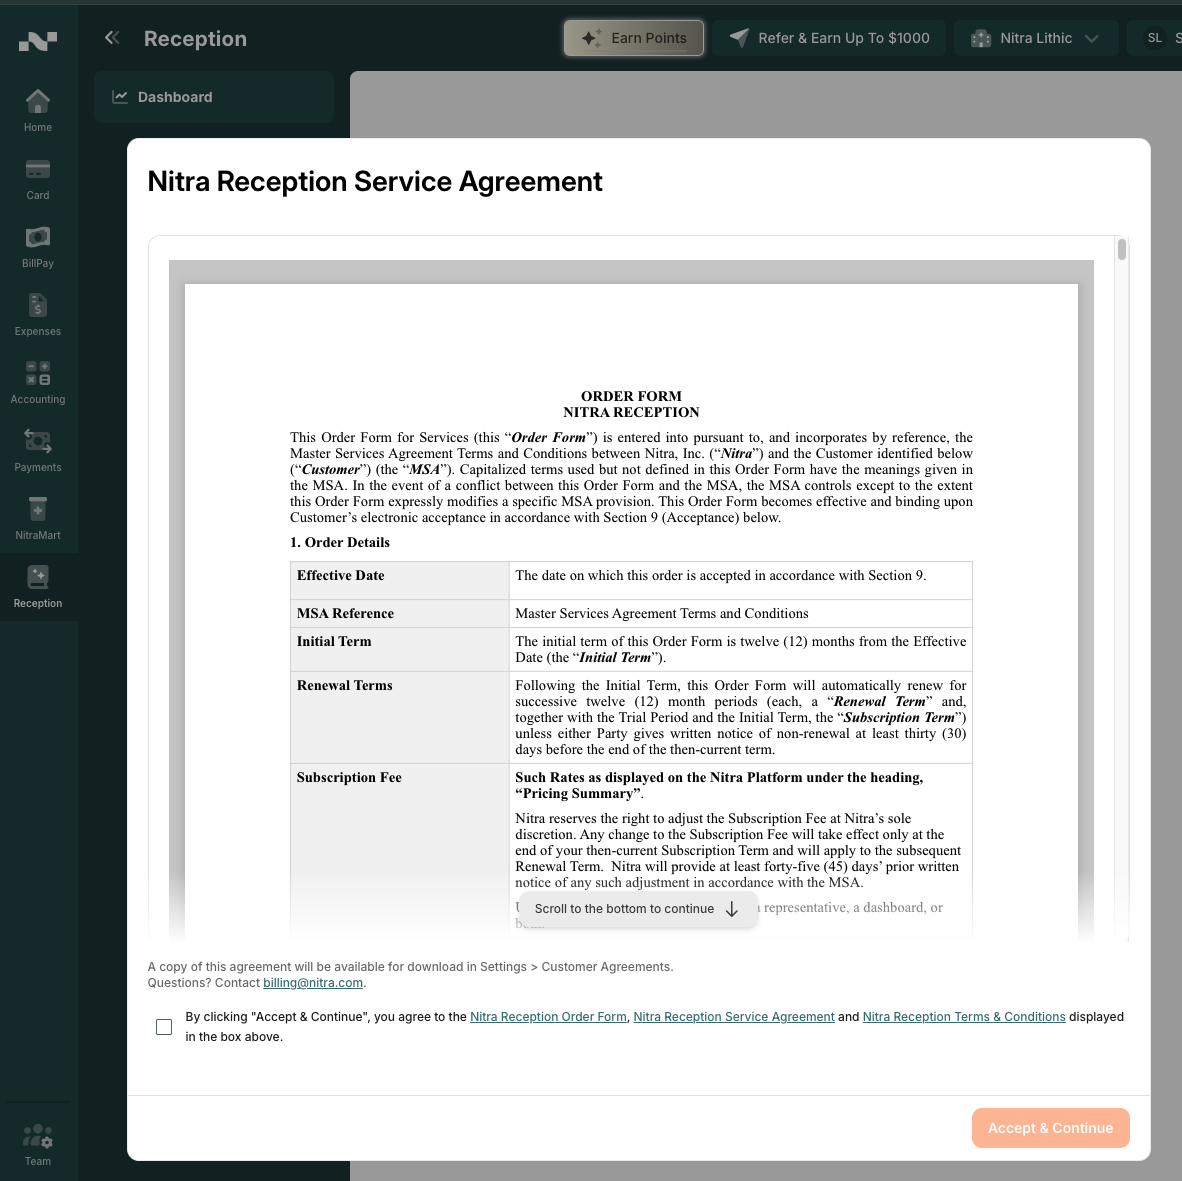Click the Accept & Continue button

[x=1050, y=1127]
